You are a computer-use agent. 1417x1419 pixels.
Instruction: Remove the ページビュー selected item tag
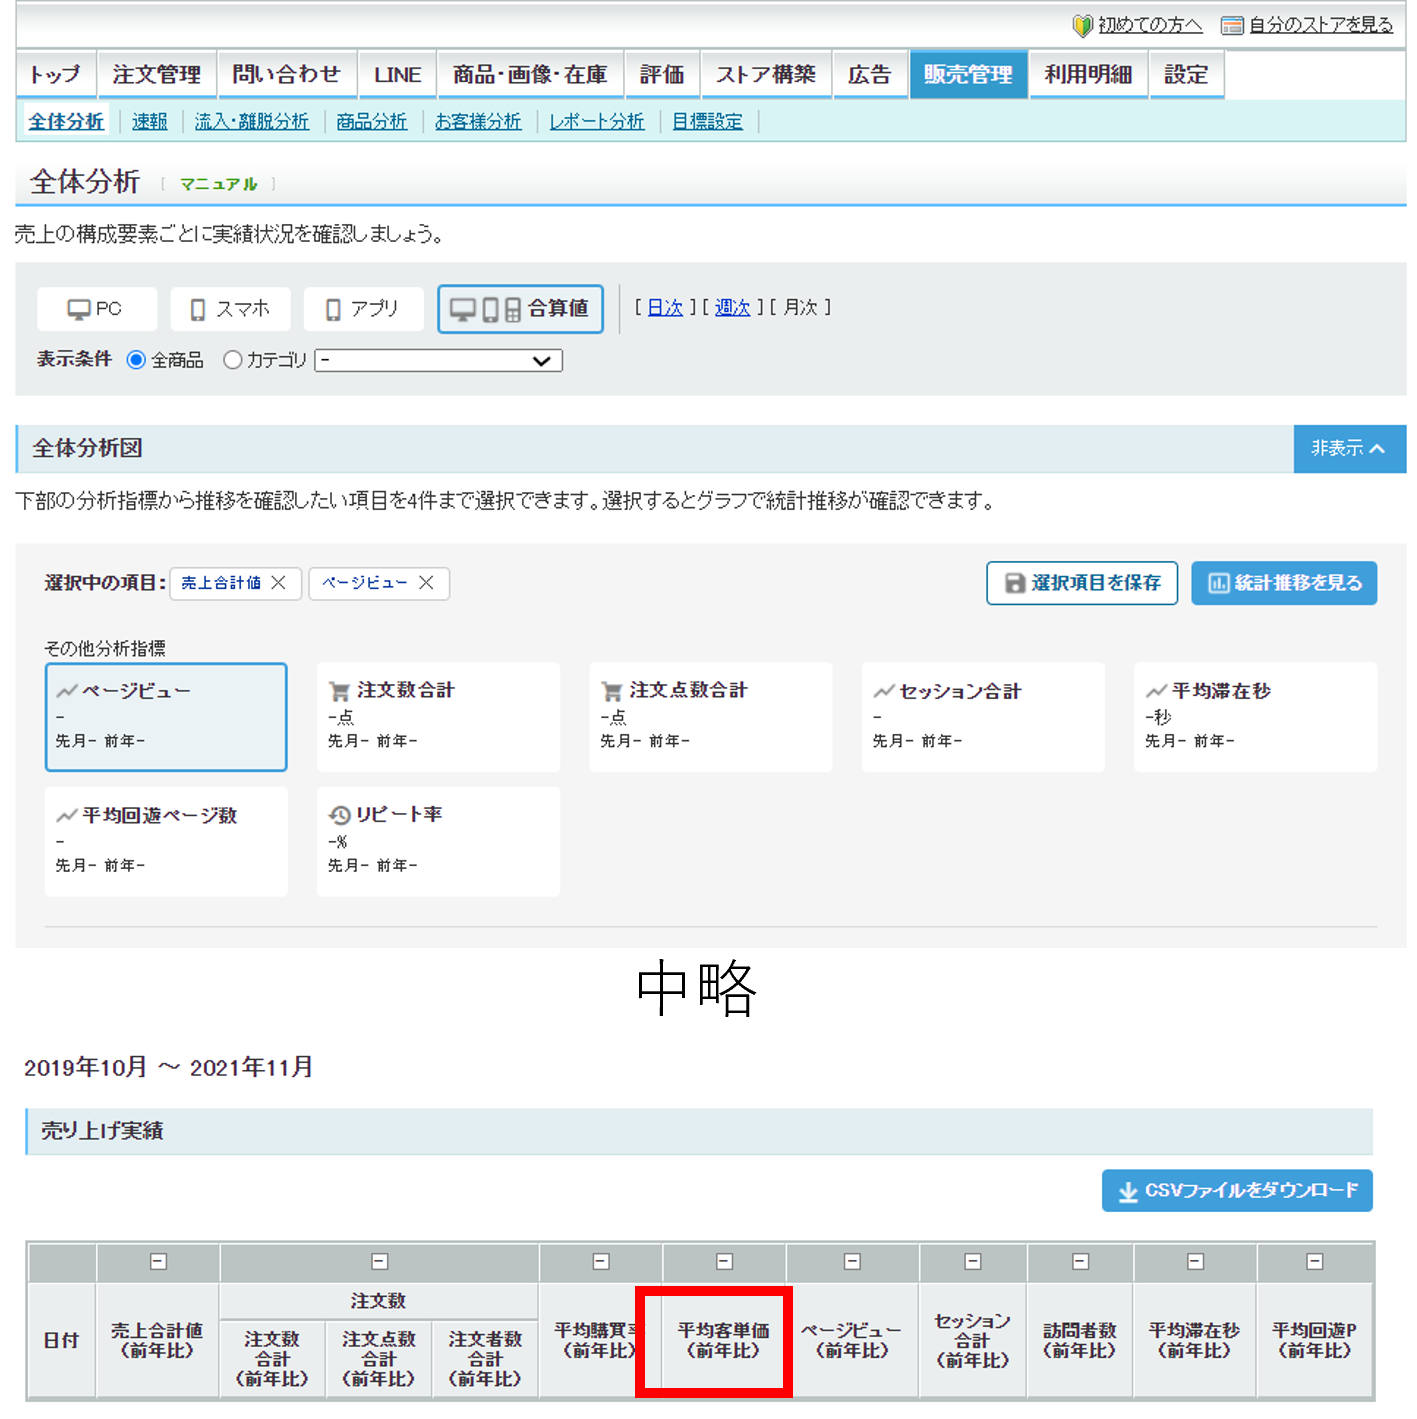pyautogui.click(x=426, y=583)
